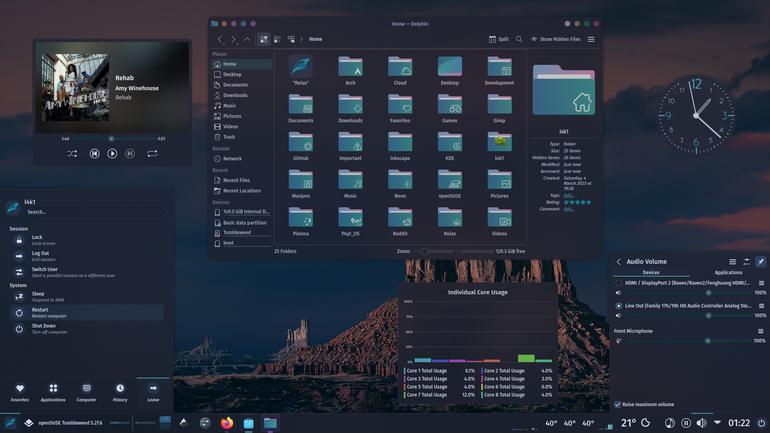The image size is (770, 433).
Task: Click Lock screen session entry
Action: 86,240
